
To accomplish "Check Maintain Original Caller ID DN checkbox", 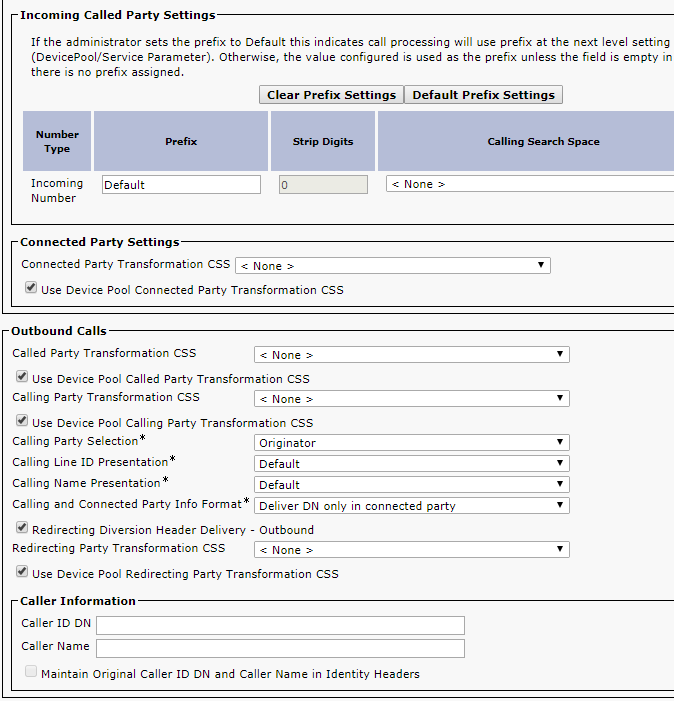I will coord(31,671).
